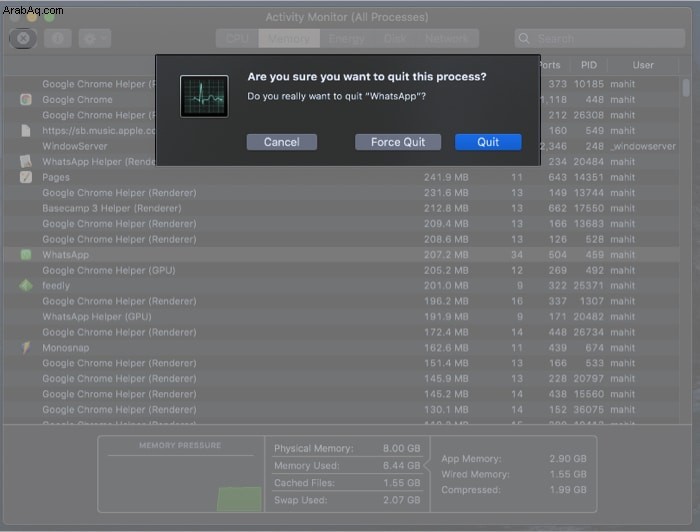Viewport: 700px width, 532px height.
Task: Click the yellow window minimize button
Action: pyautogui.click(x=31, y=17)
